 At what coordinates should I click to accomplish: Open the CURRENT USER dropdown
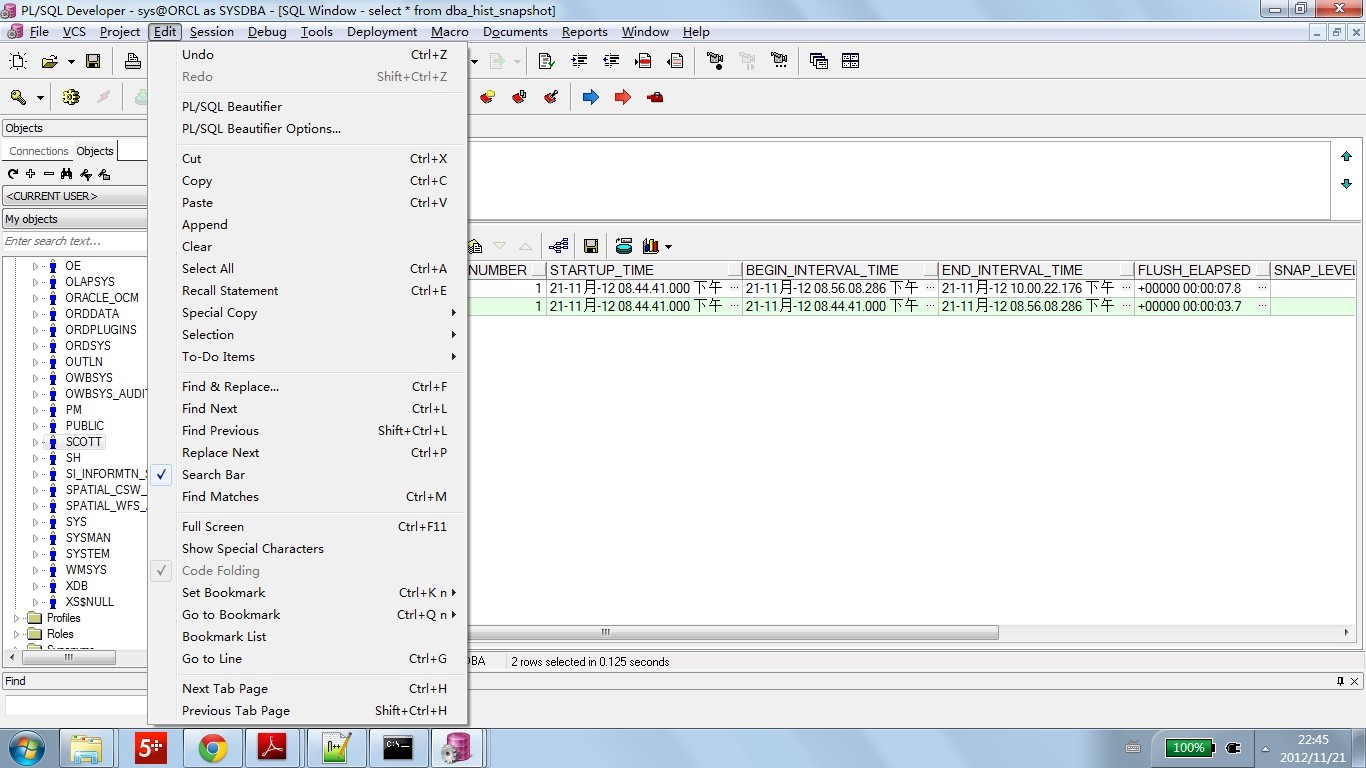pos(75,196)
